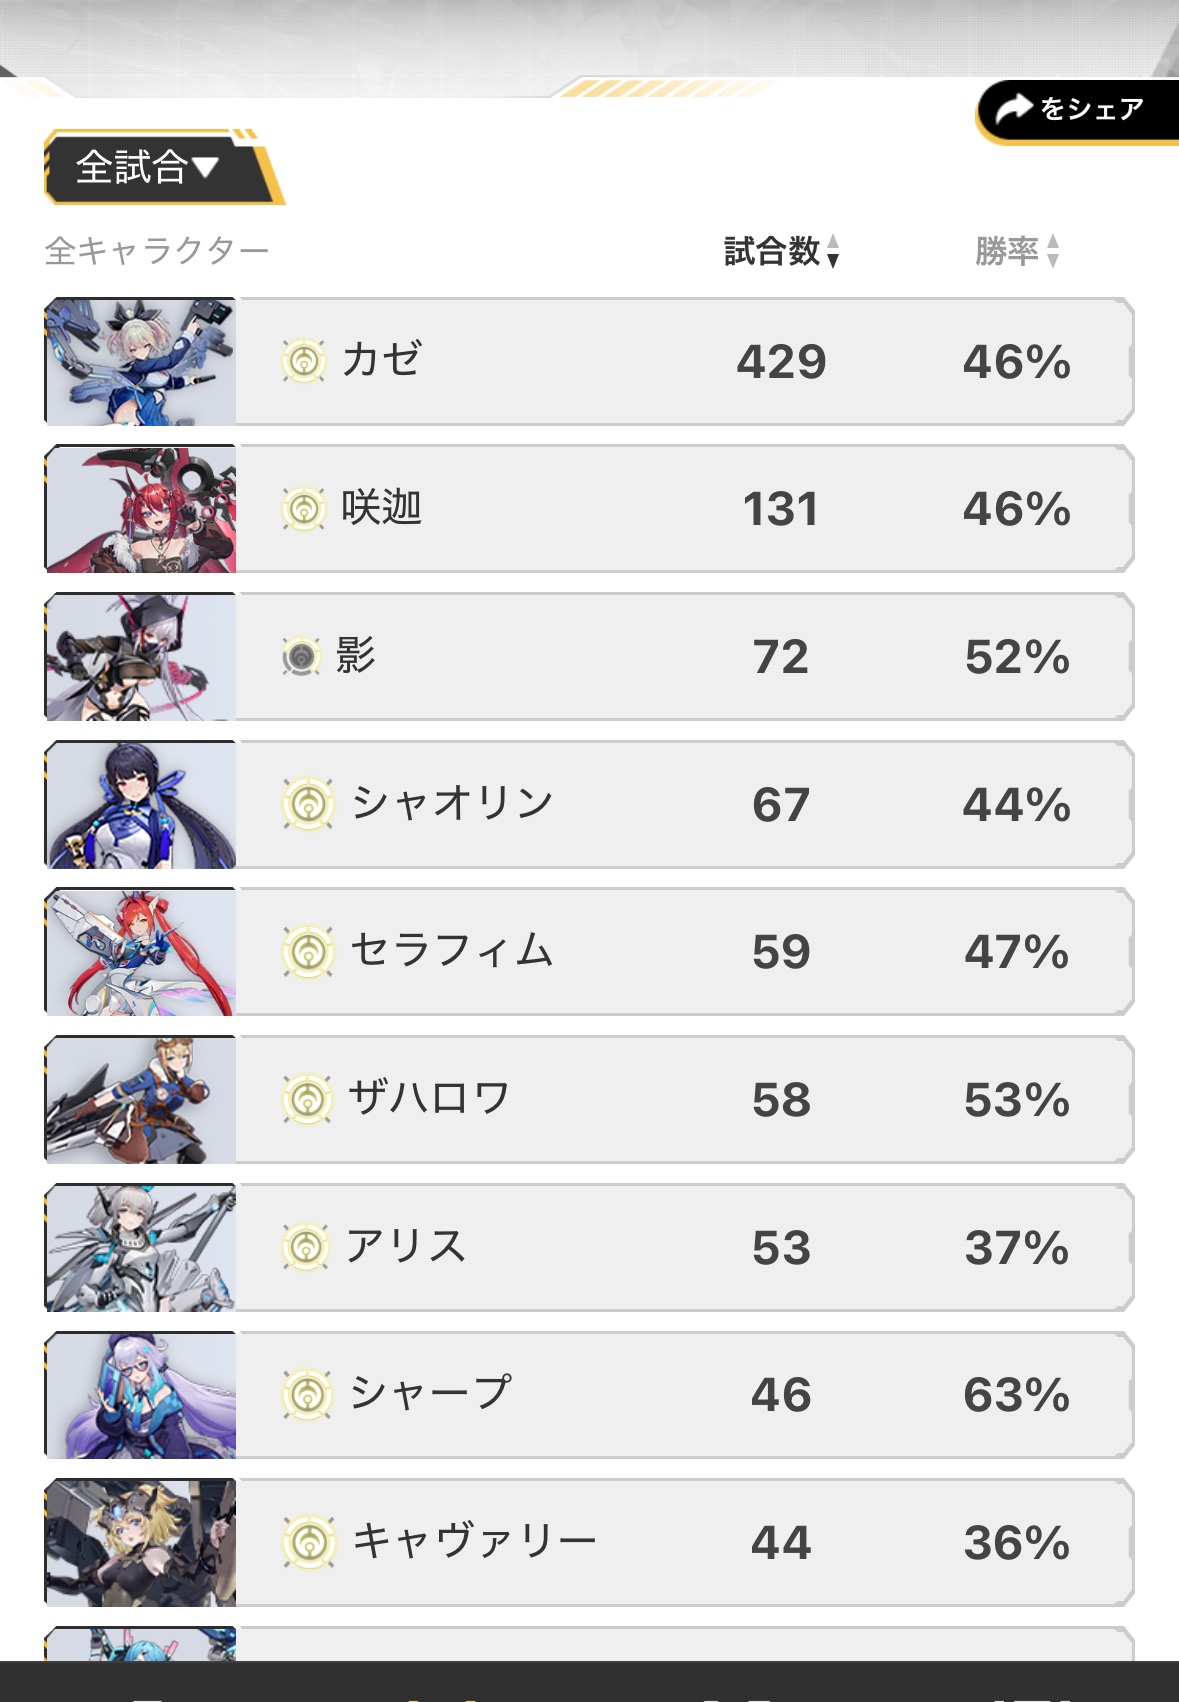Open 咲迦 character portrait thumbnail
1179x1702 pixels.
(141, 509)
